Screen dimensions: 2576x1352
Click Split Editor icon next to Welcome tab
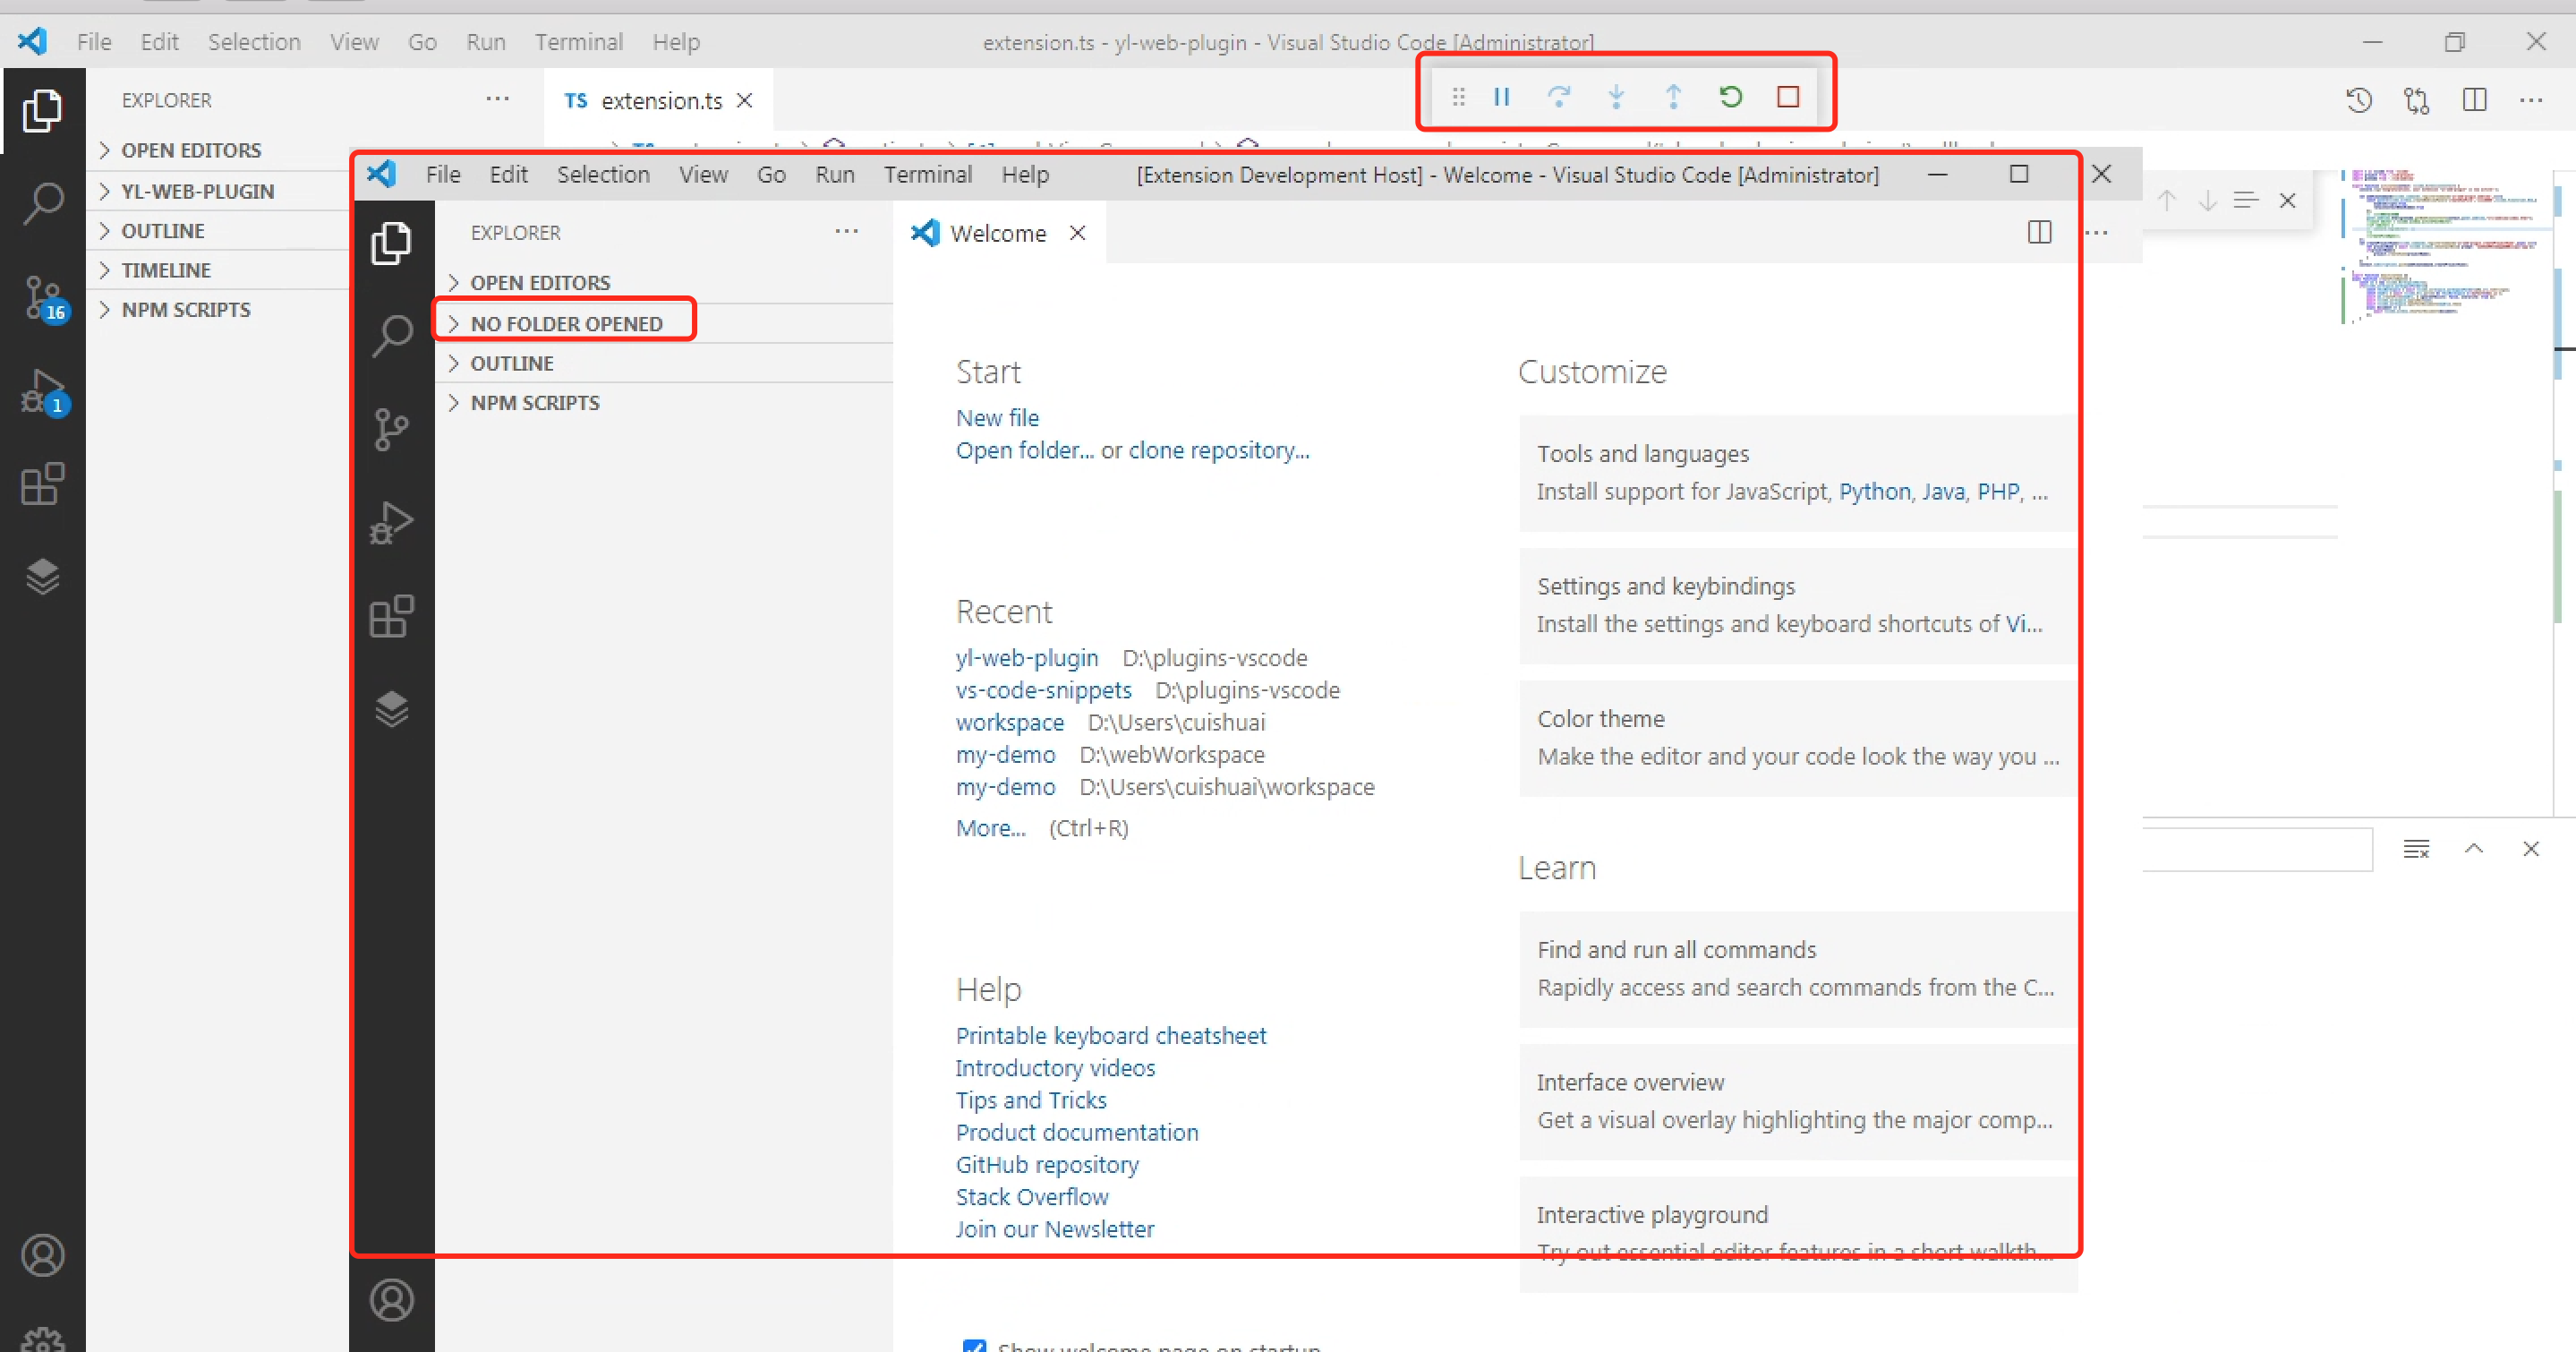coord(2039,233)
